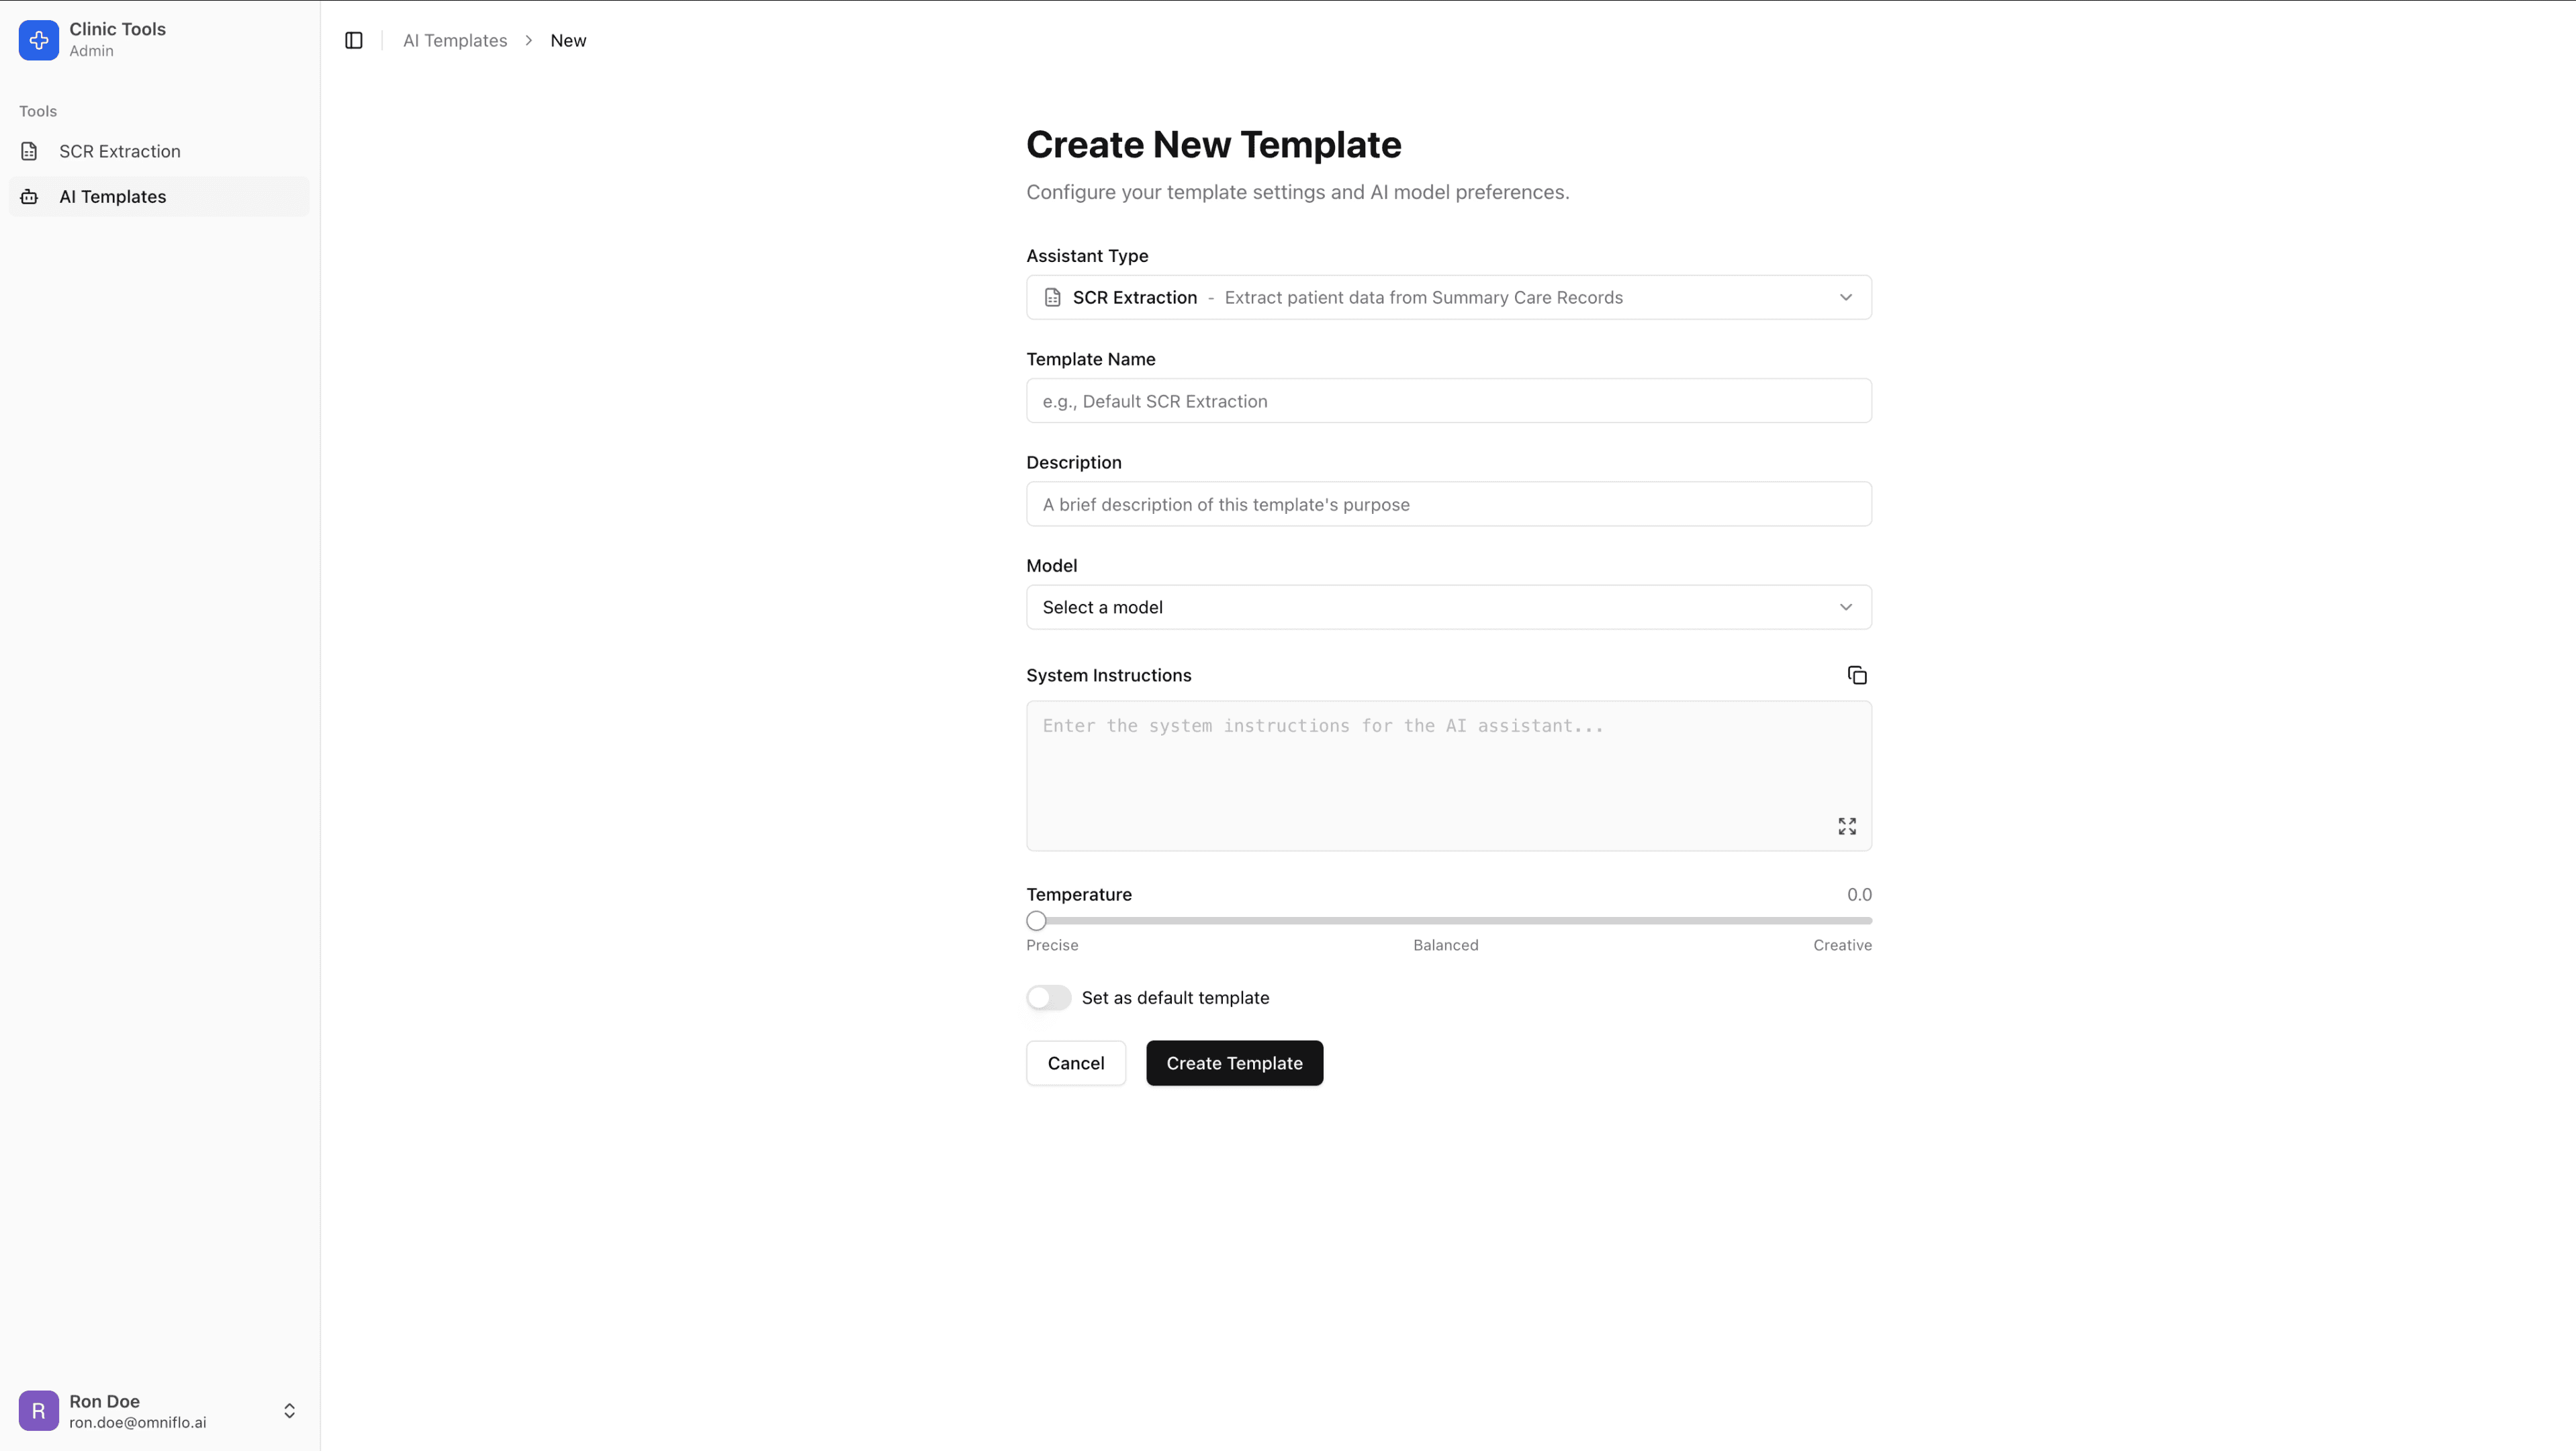The height and width of the screenshot is (1451, 2576).
Task: Go back via AI Templates breadcrumb
Action: 455,41
